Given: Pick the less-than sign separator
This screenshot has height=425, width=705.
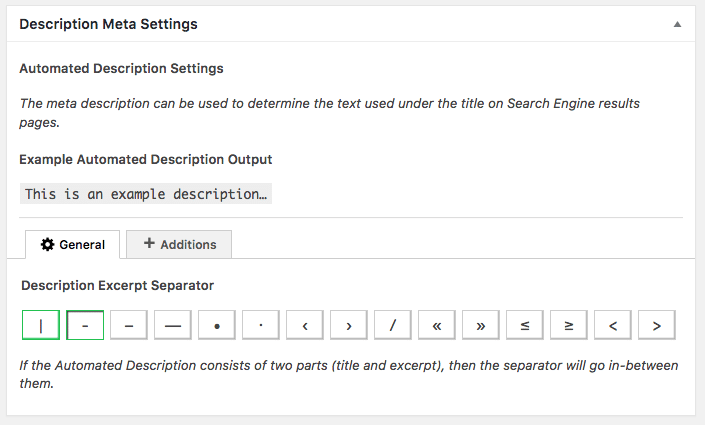Looking at the screenshot, I should pyautogui.click(x=613, y=325).
